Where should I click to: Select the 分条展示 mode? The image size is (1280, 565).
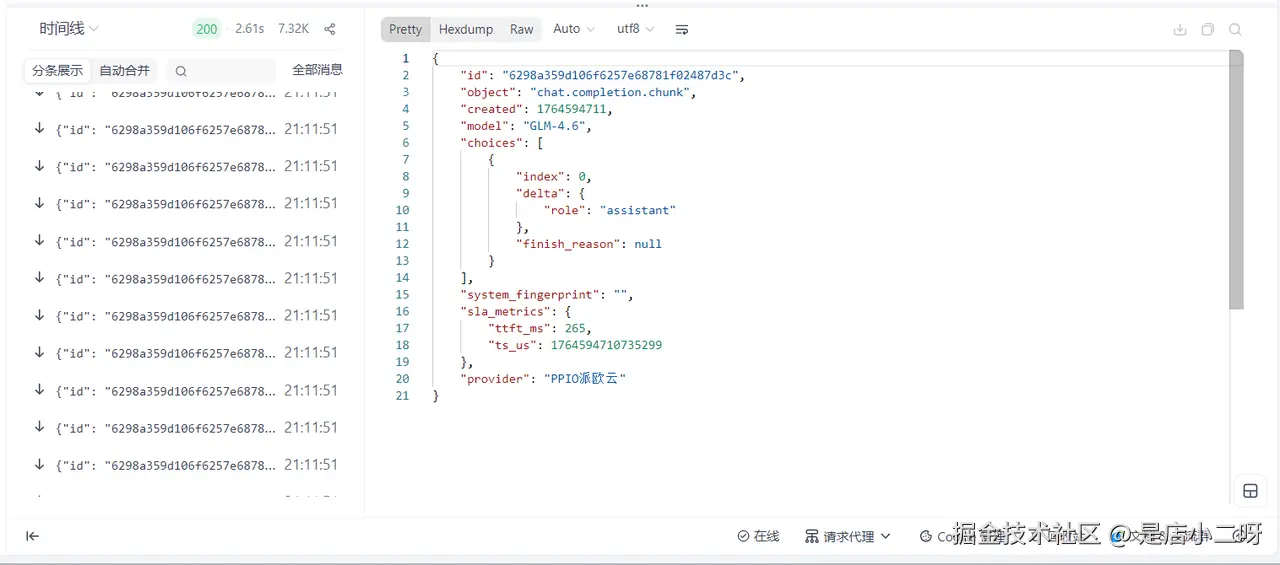tap(58, 70)
